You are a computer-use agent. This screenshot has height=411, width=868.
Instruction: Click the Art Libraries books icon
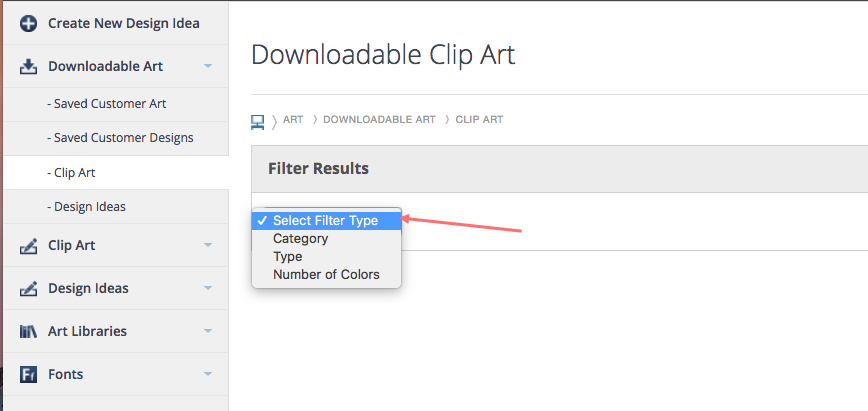coord(28,331)
